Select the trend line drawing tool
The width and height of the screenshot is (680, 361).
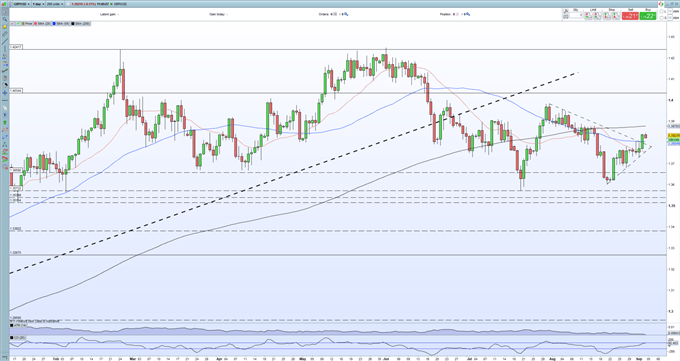(x=5, y=41)
